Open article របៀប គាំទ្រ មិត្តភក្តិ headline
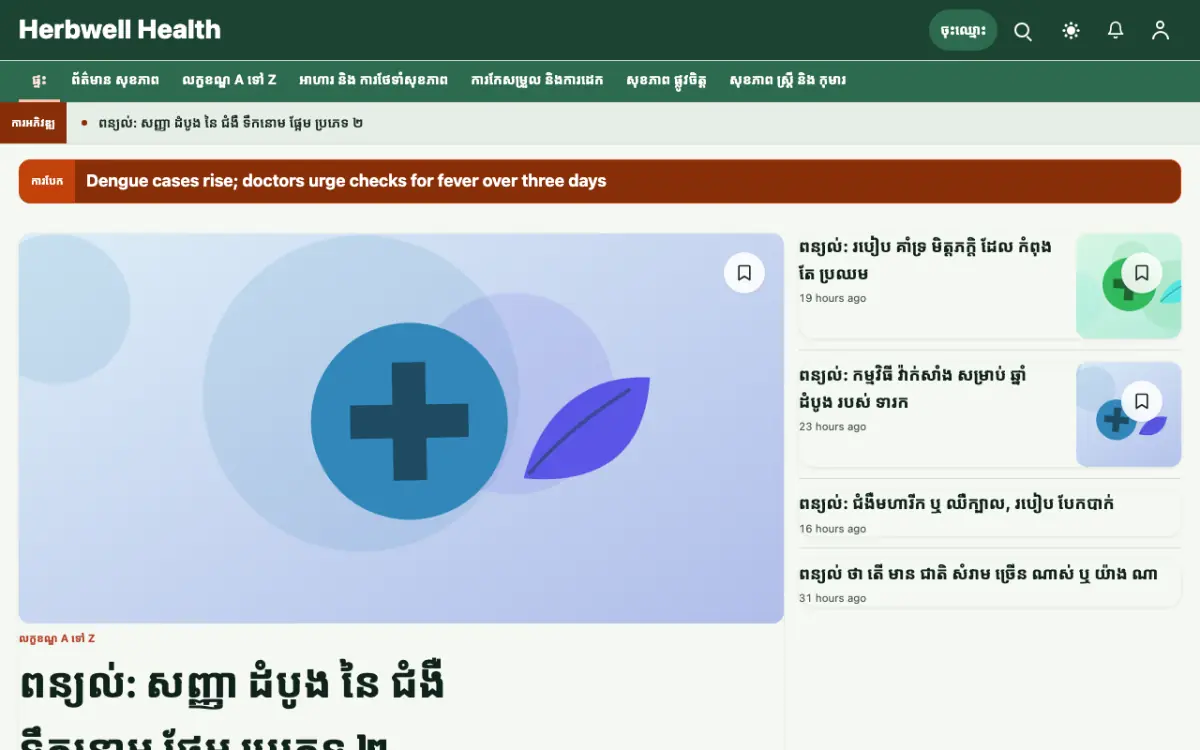This screenshot has width=1200, height=750. click(x=925, y=260)
